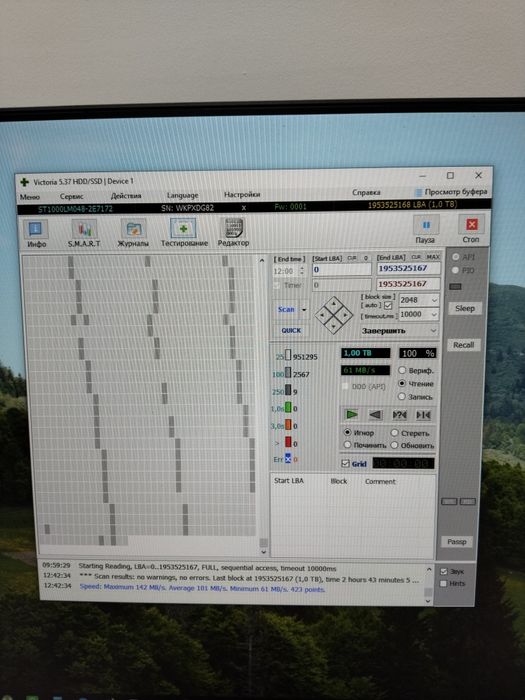Click the light gray 100 ms block indicator
525x700 pixels.
coord(288,373)
